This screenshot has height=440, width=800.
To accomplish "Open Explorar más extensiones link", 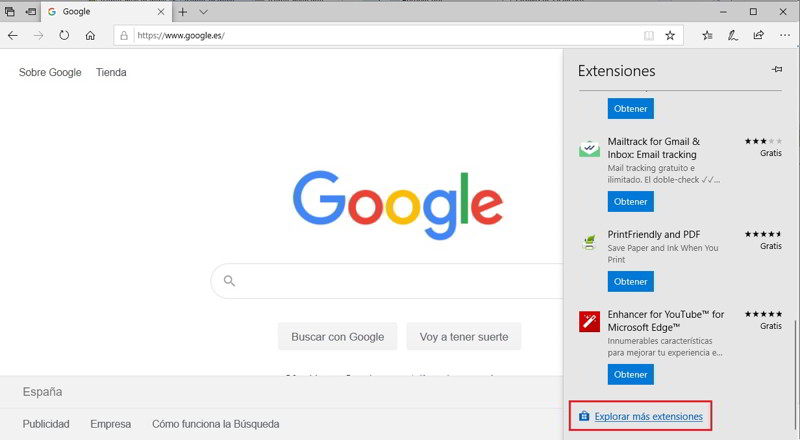I will [648, 416].
